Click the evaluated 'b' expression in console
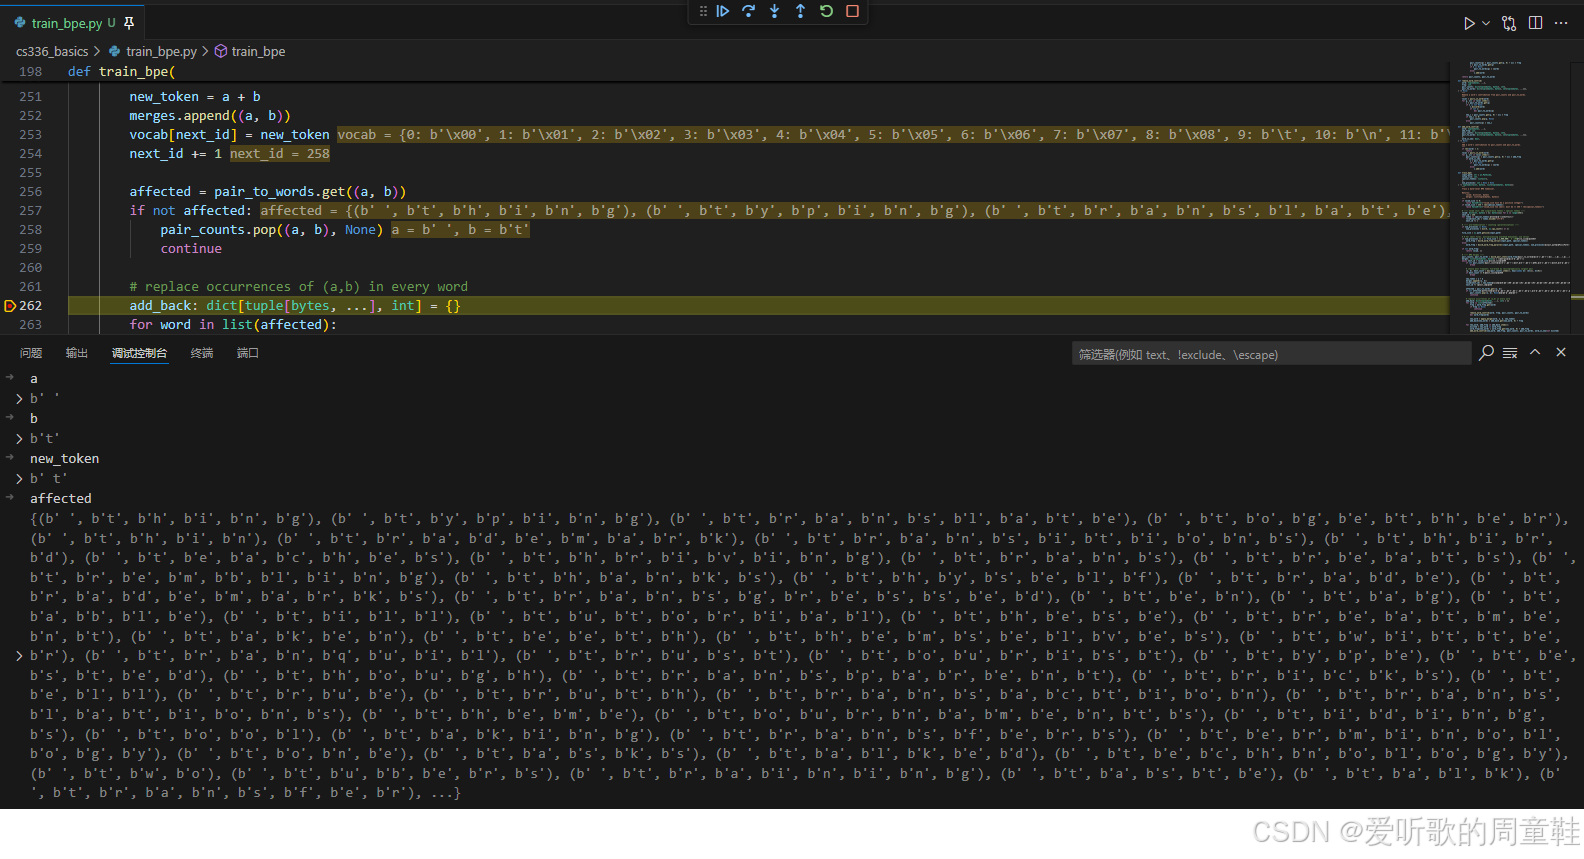1584x859 pixels. (33, 418)
